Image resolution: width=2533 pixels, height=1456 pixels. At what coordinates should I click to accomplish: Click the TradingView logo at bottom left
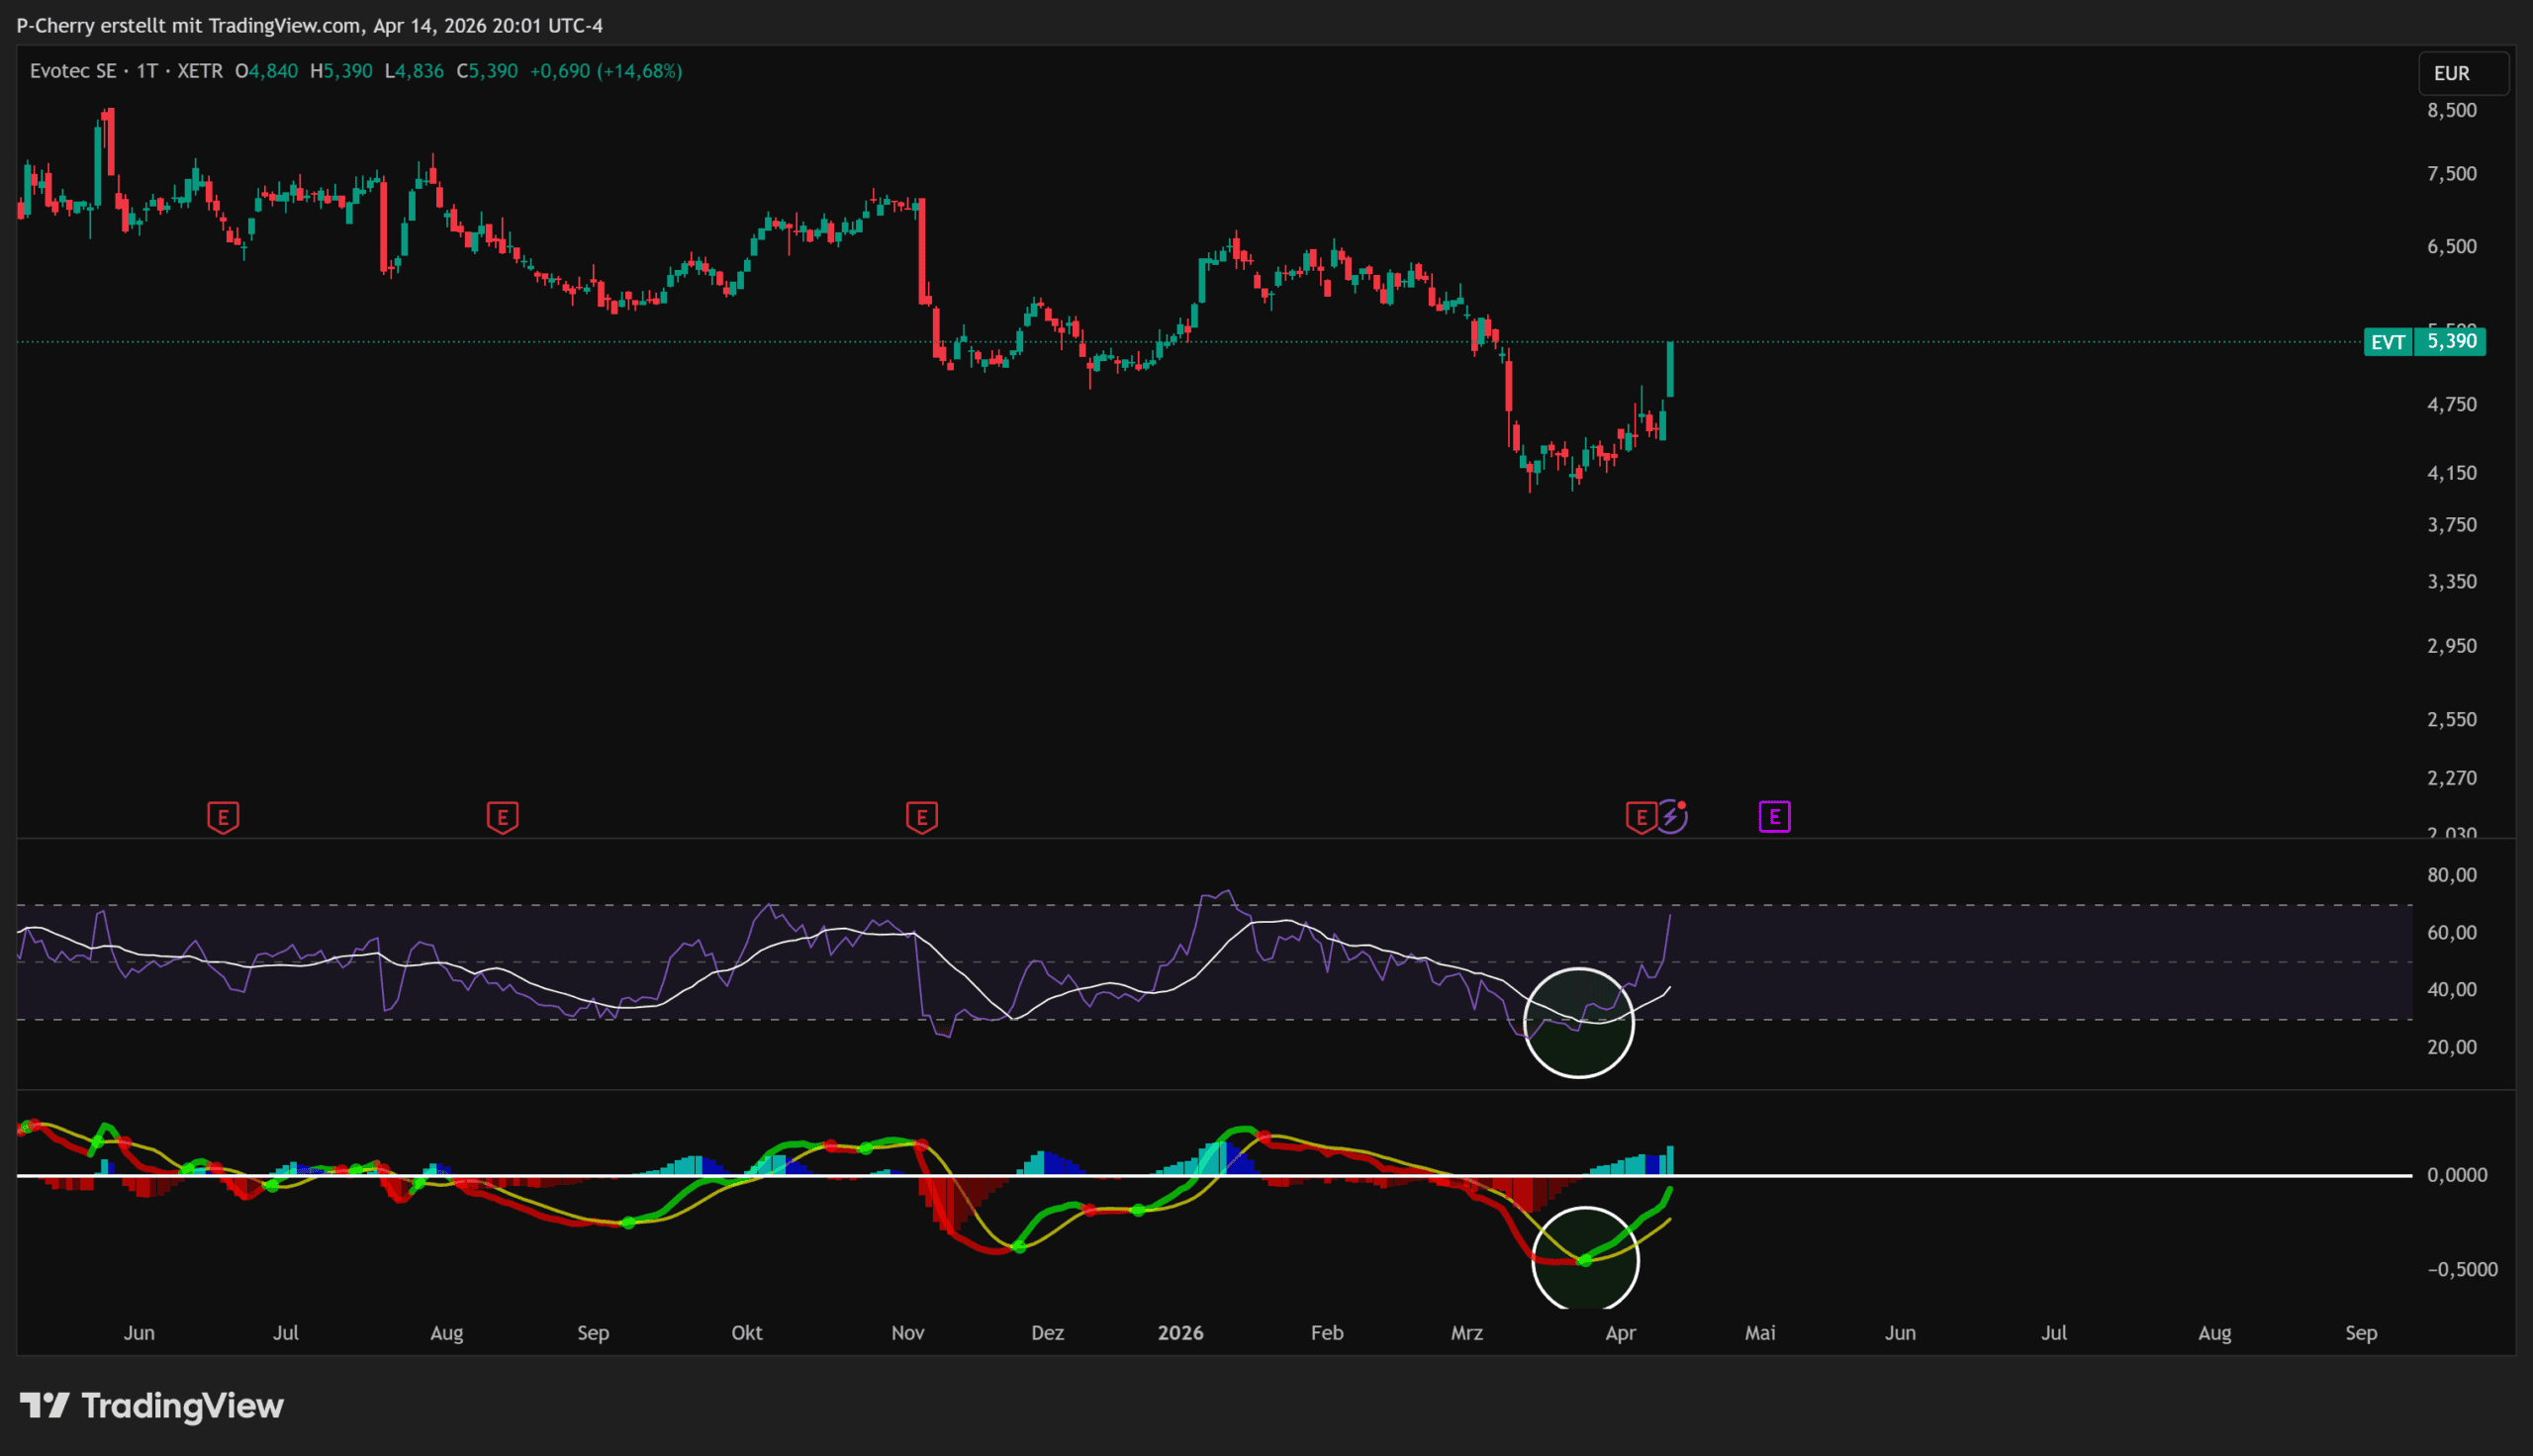click(152, 1406)
